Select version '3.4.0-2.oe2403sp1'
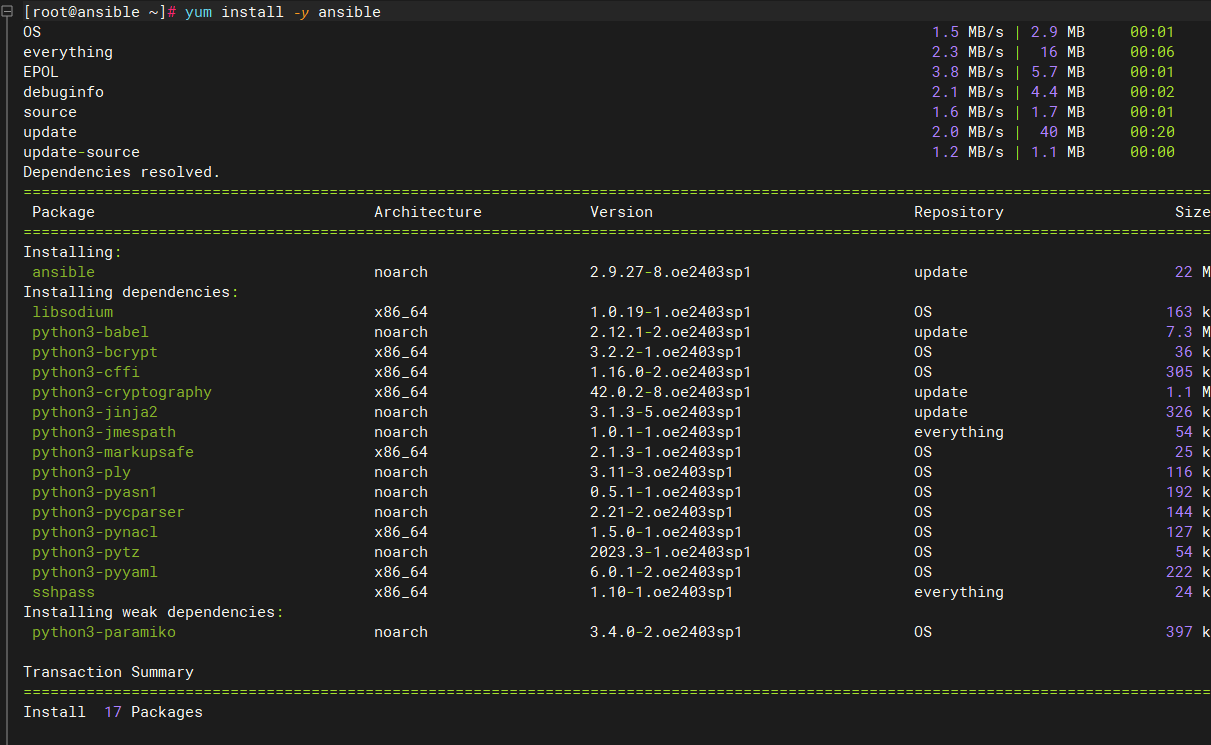This screenshot has height=745, width=1211. (x=666, y=632)
